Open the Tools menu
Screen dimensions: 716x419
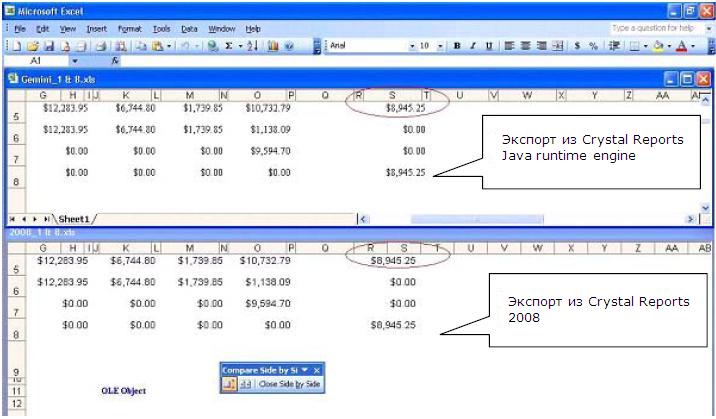(x=161, y=29)
